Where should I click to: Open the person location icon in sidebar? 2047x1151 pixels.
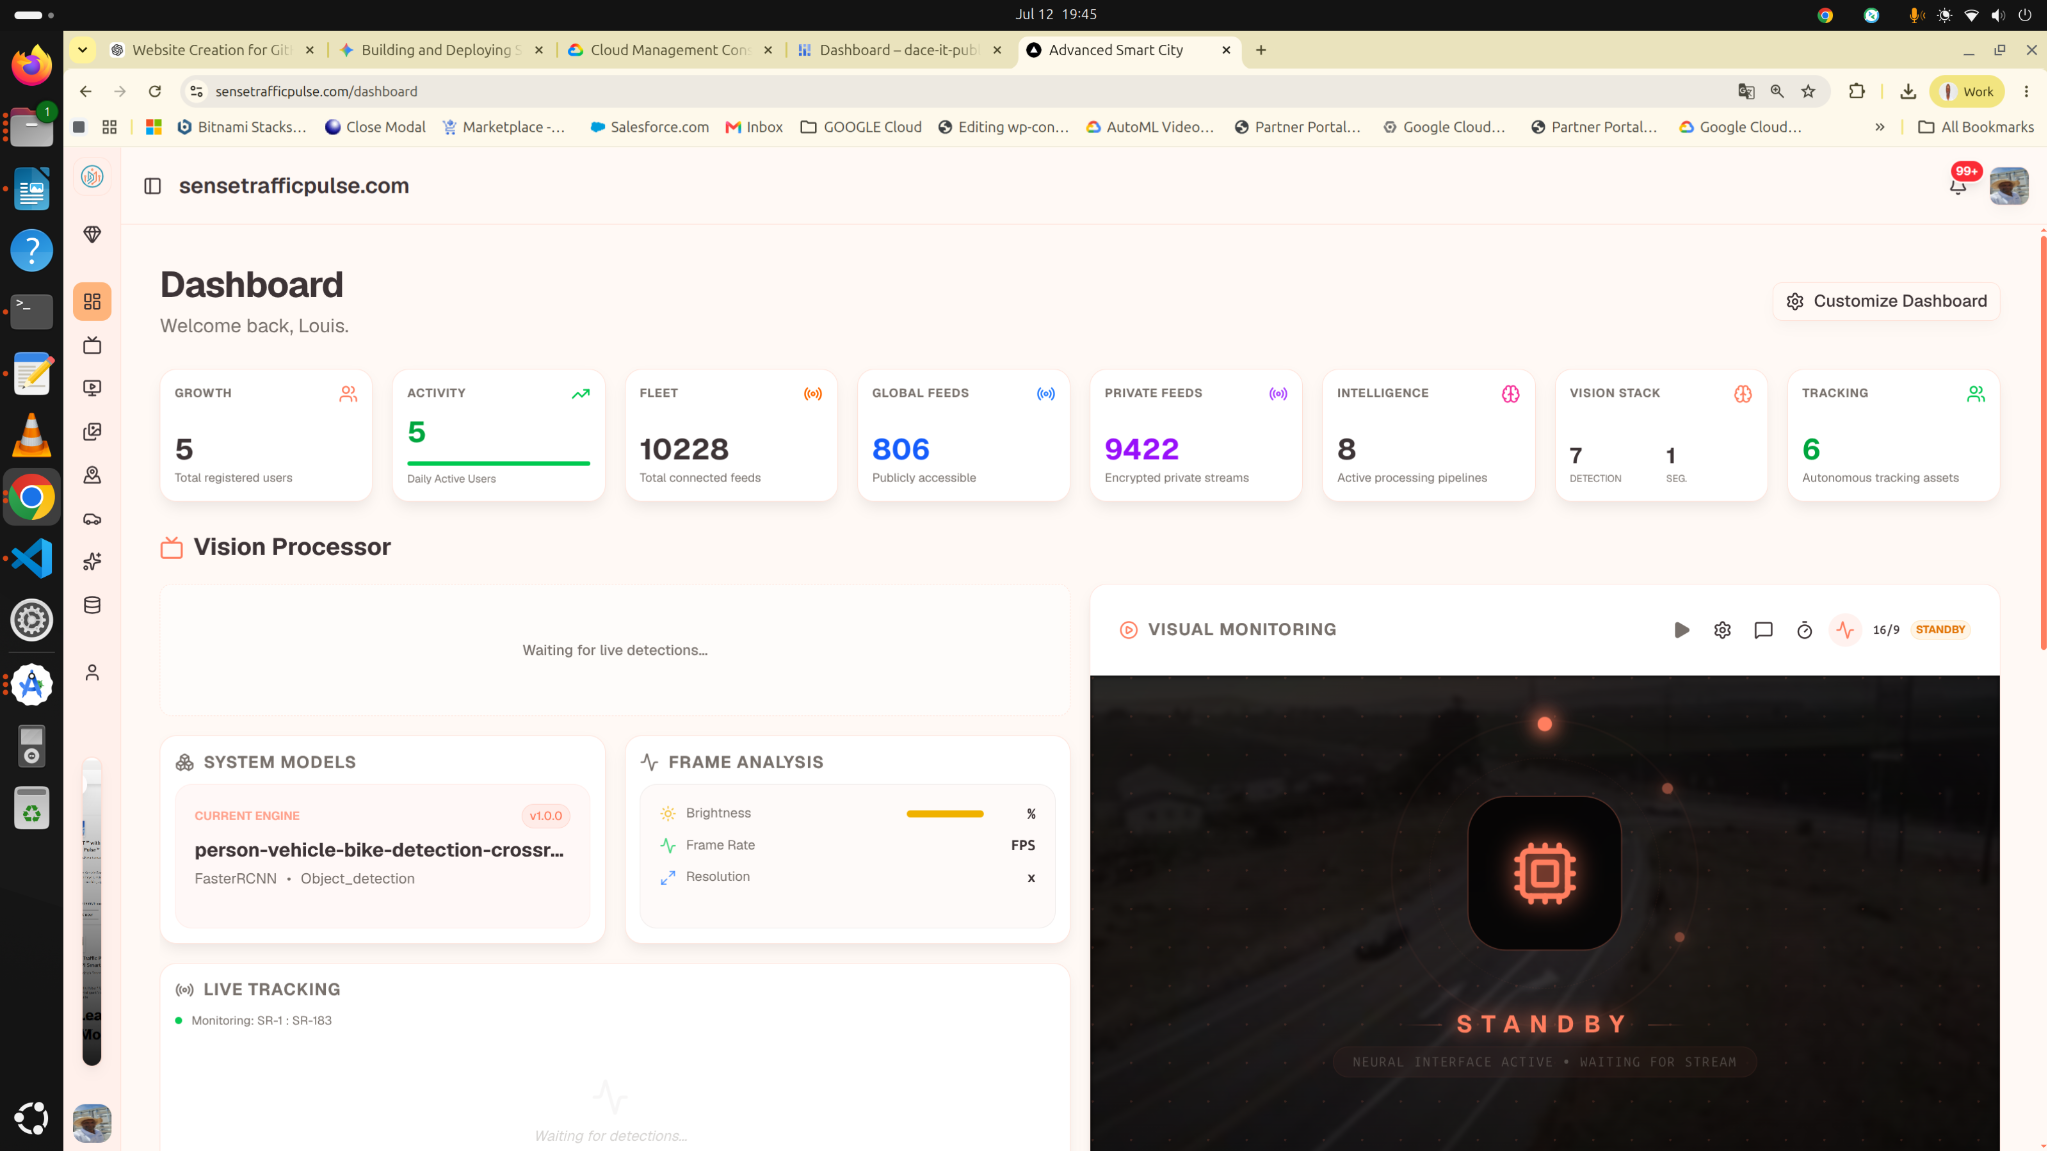click(x=92, y=475)
